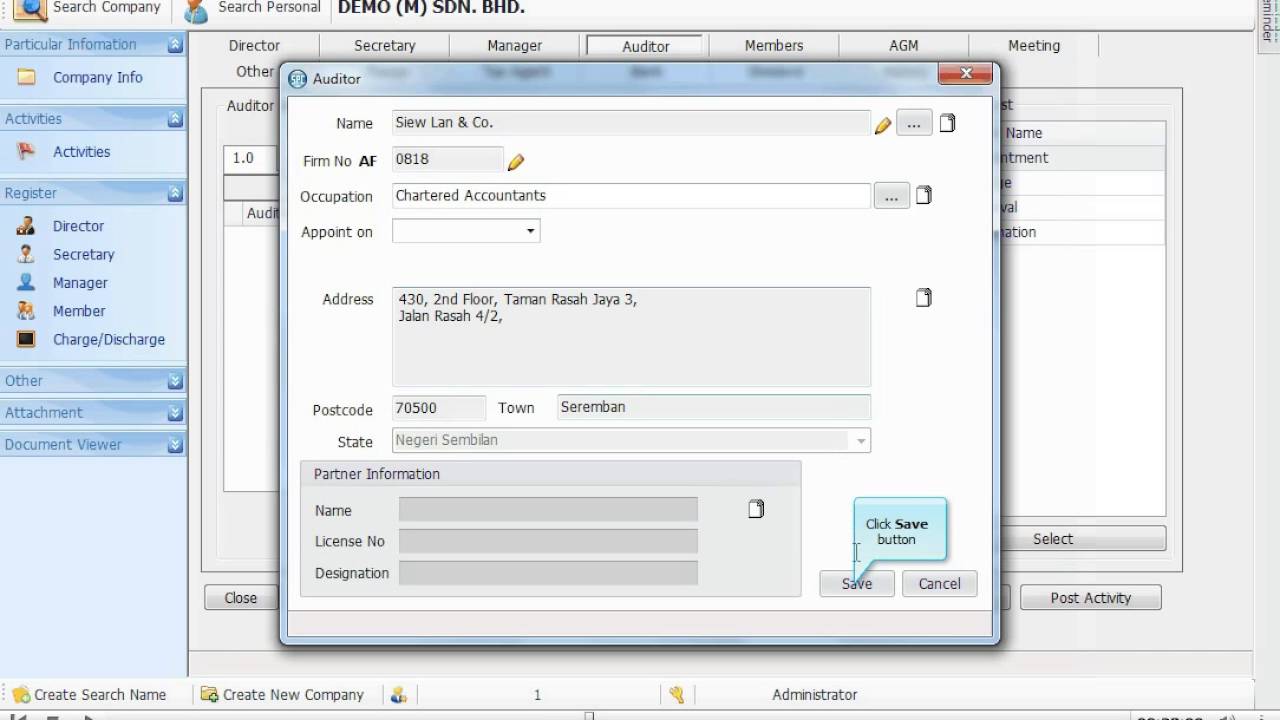
Task: Expand the Other sidebar section
Action: pyautogui.click(x=175, y=381)
